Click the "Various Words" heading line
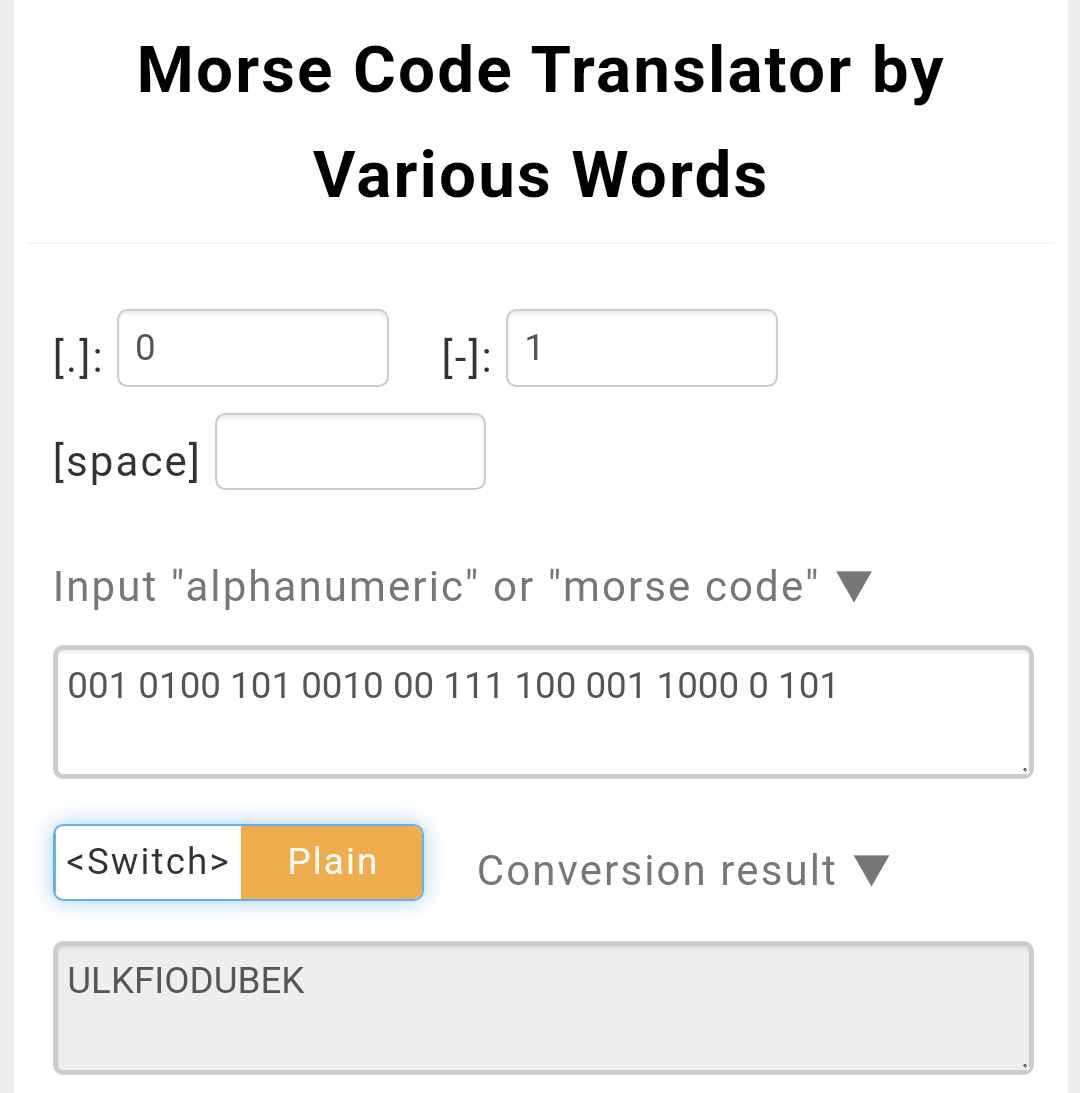 [x=540, y=174]
